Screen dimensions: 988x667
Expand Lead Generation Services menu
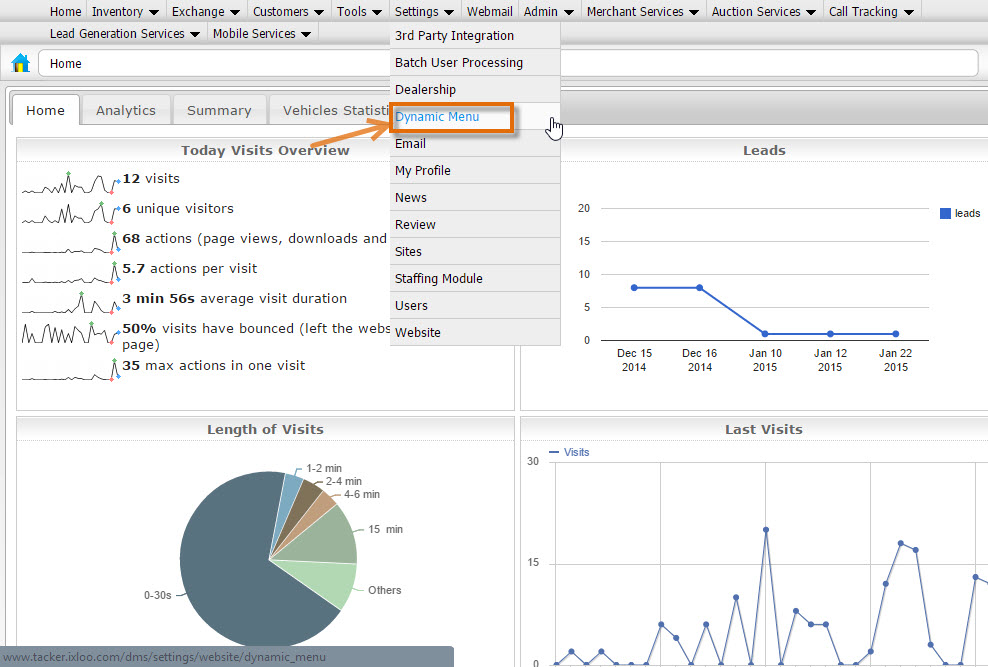(x=125, y=33)
